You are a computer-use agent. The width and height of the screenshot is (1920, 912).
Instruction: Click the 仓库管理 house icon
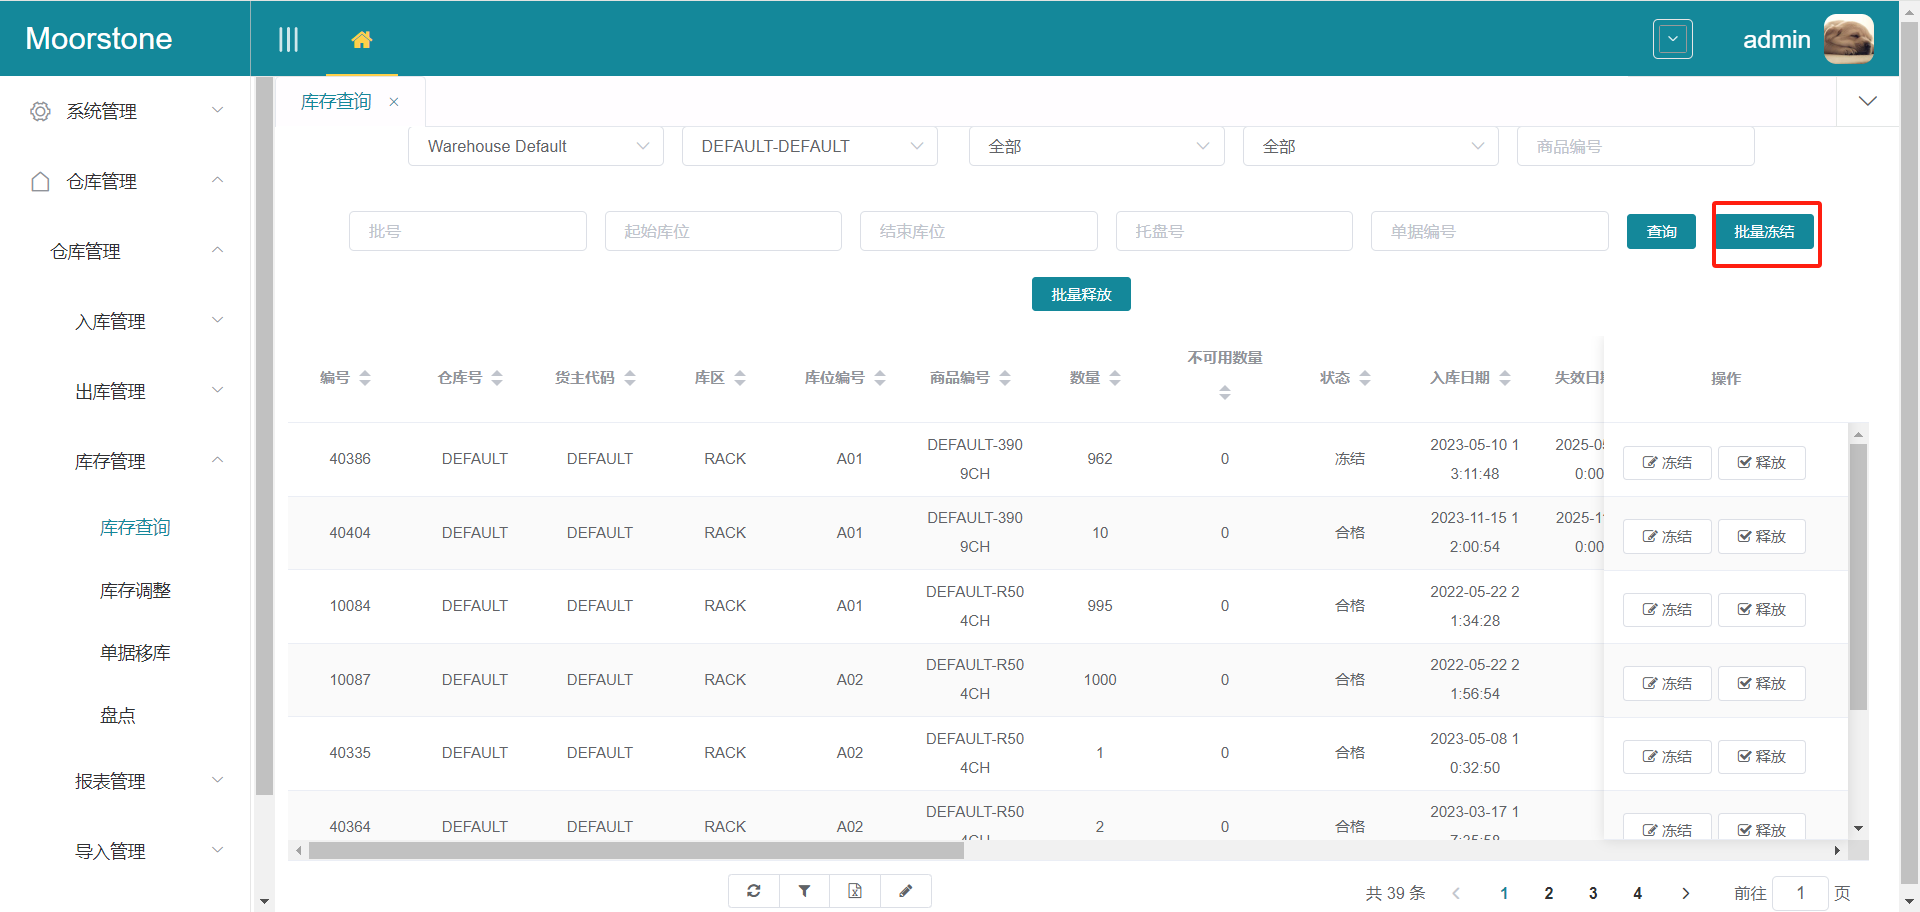[x=40, y=181]
